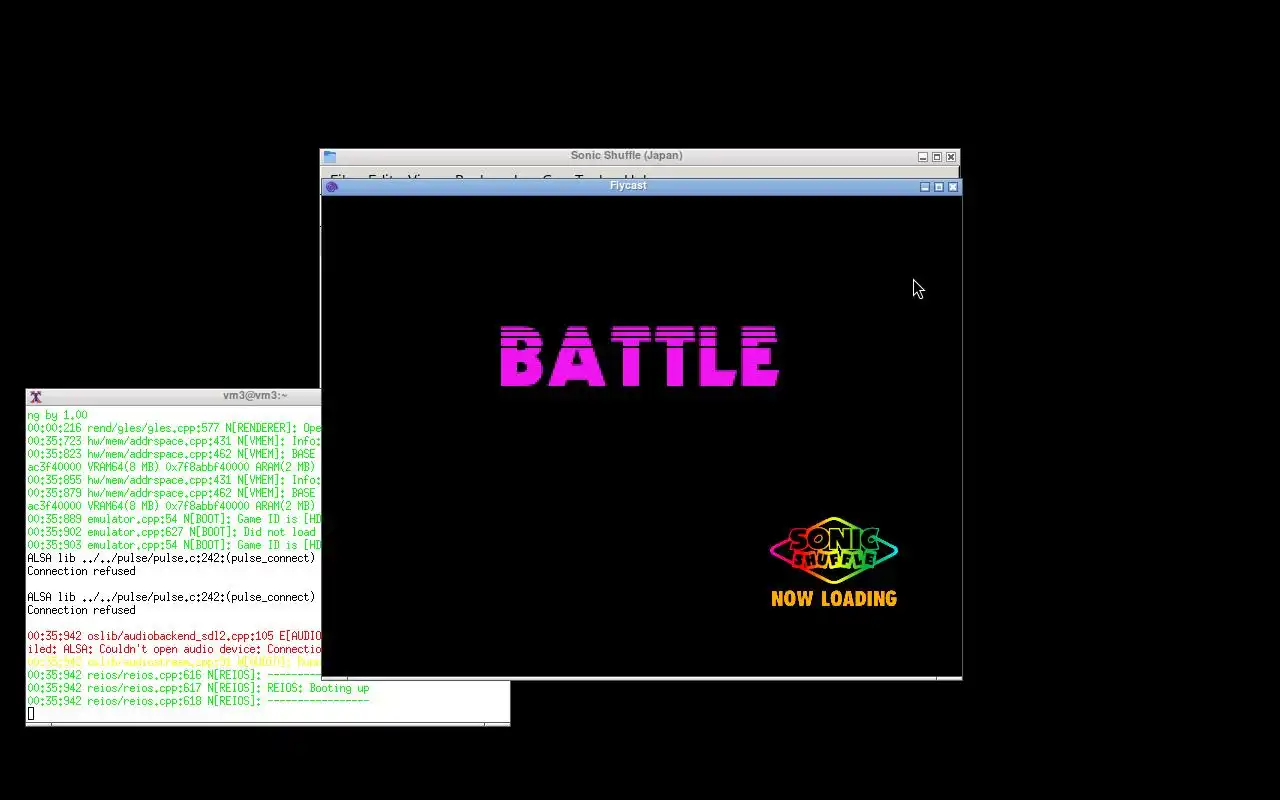The height and width of the screenshot is (800, 1280).
Task: Click the NOW LOADING text
Action: tap(834, 599)
